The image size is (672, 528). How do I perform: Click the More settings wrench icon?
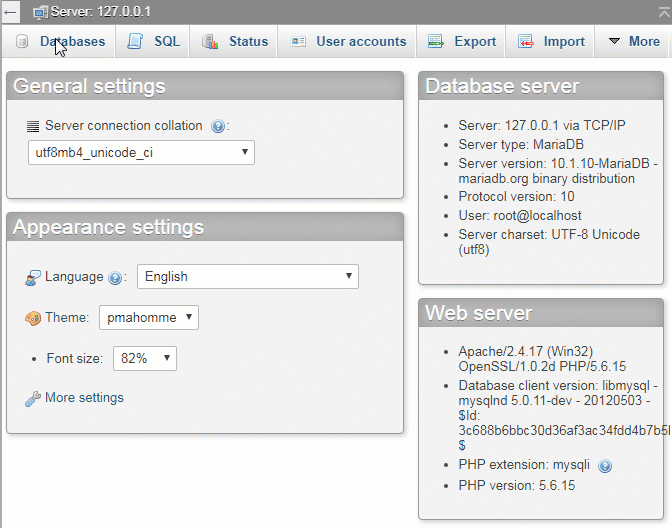33,398
